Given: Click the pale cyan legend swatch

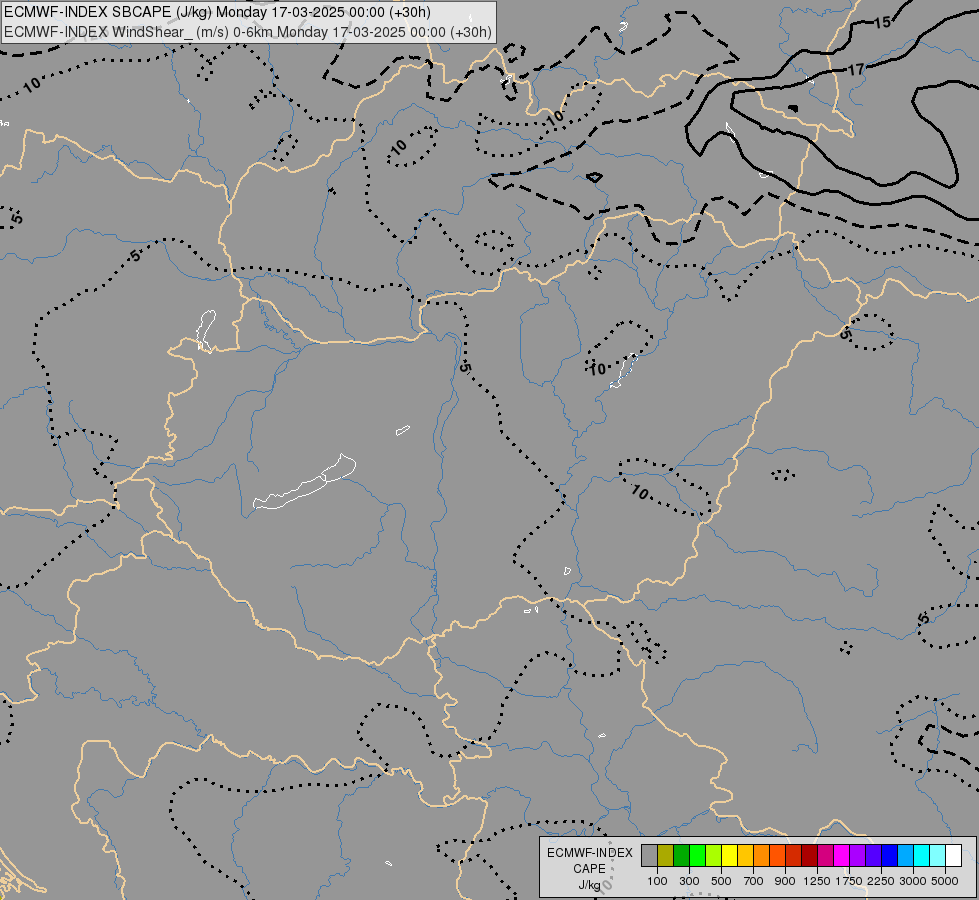Looking at the screenshot, I should pyautogui.click(x=938, y=855).
